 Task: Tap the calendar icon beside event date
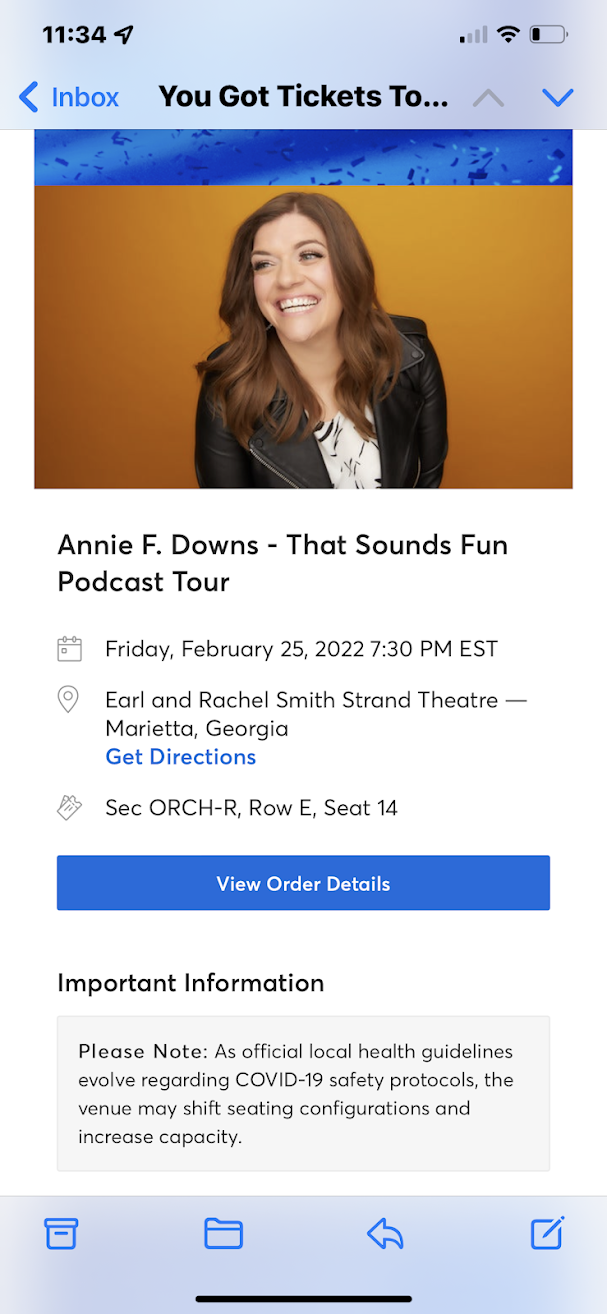pyautogui.click(x=69, y=649)
